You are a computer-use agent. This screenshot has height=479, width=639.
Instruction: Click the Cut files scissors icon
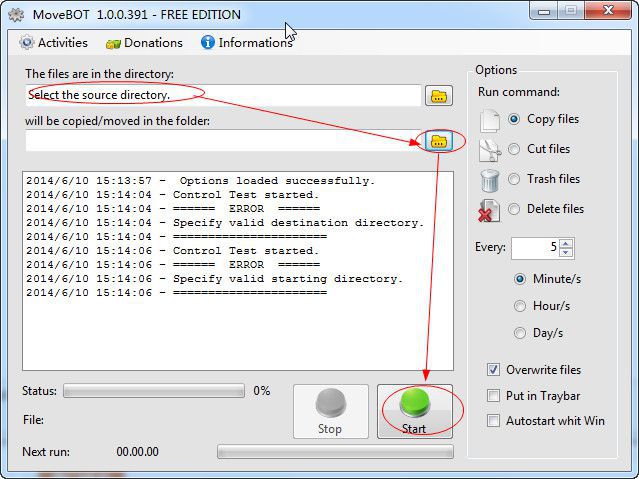point(490,150)
